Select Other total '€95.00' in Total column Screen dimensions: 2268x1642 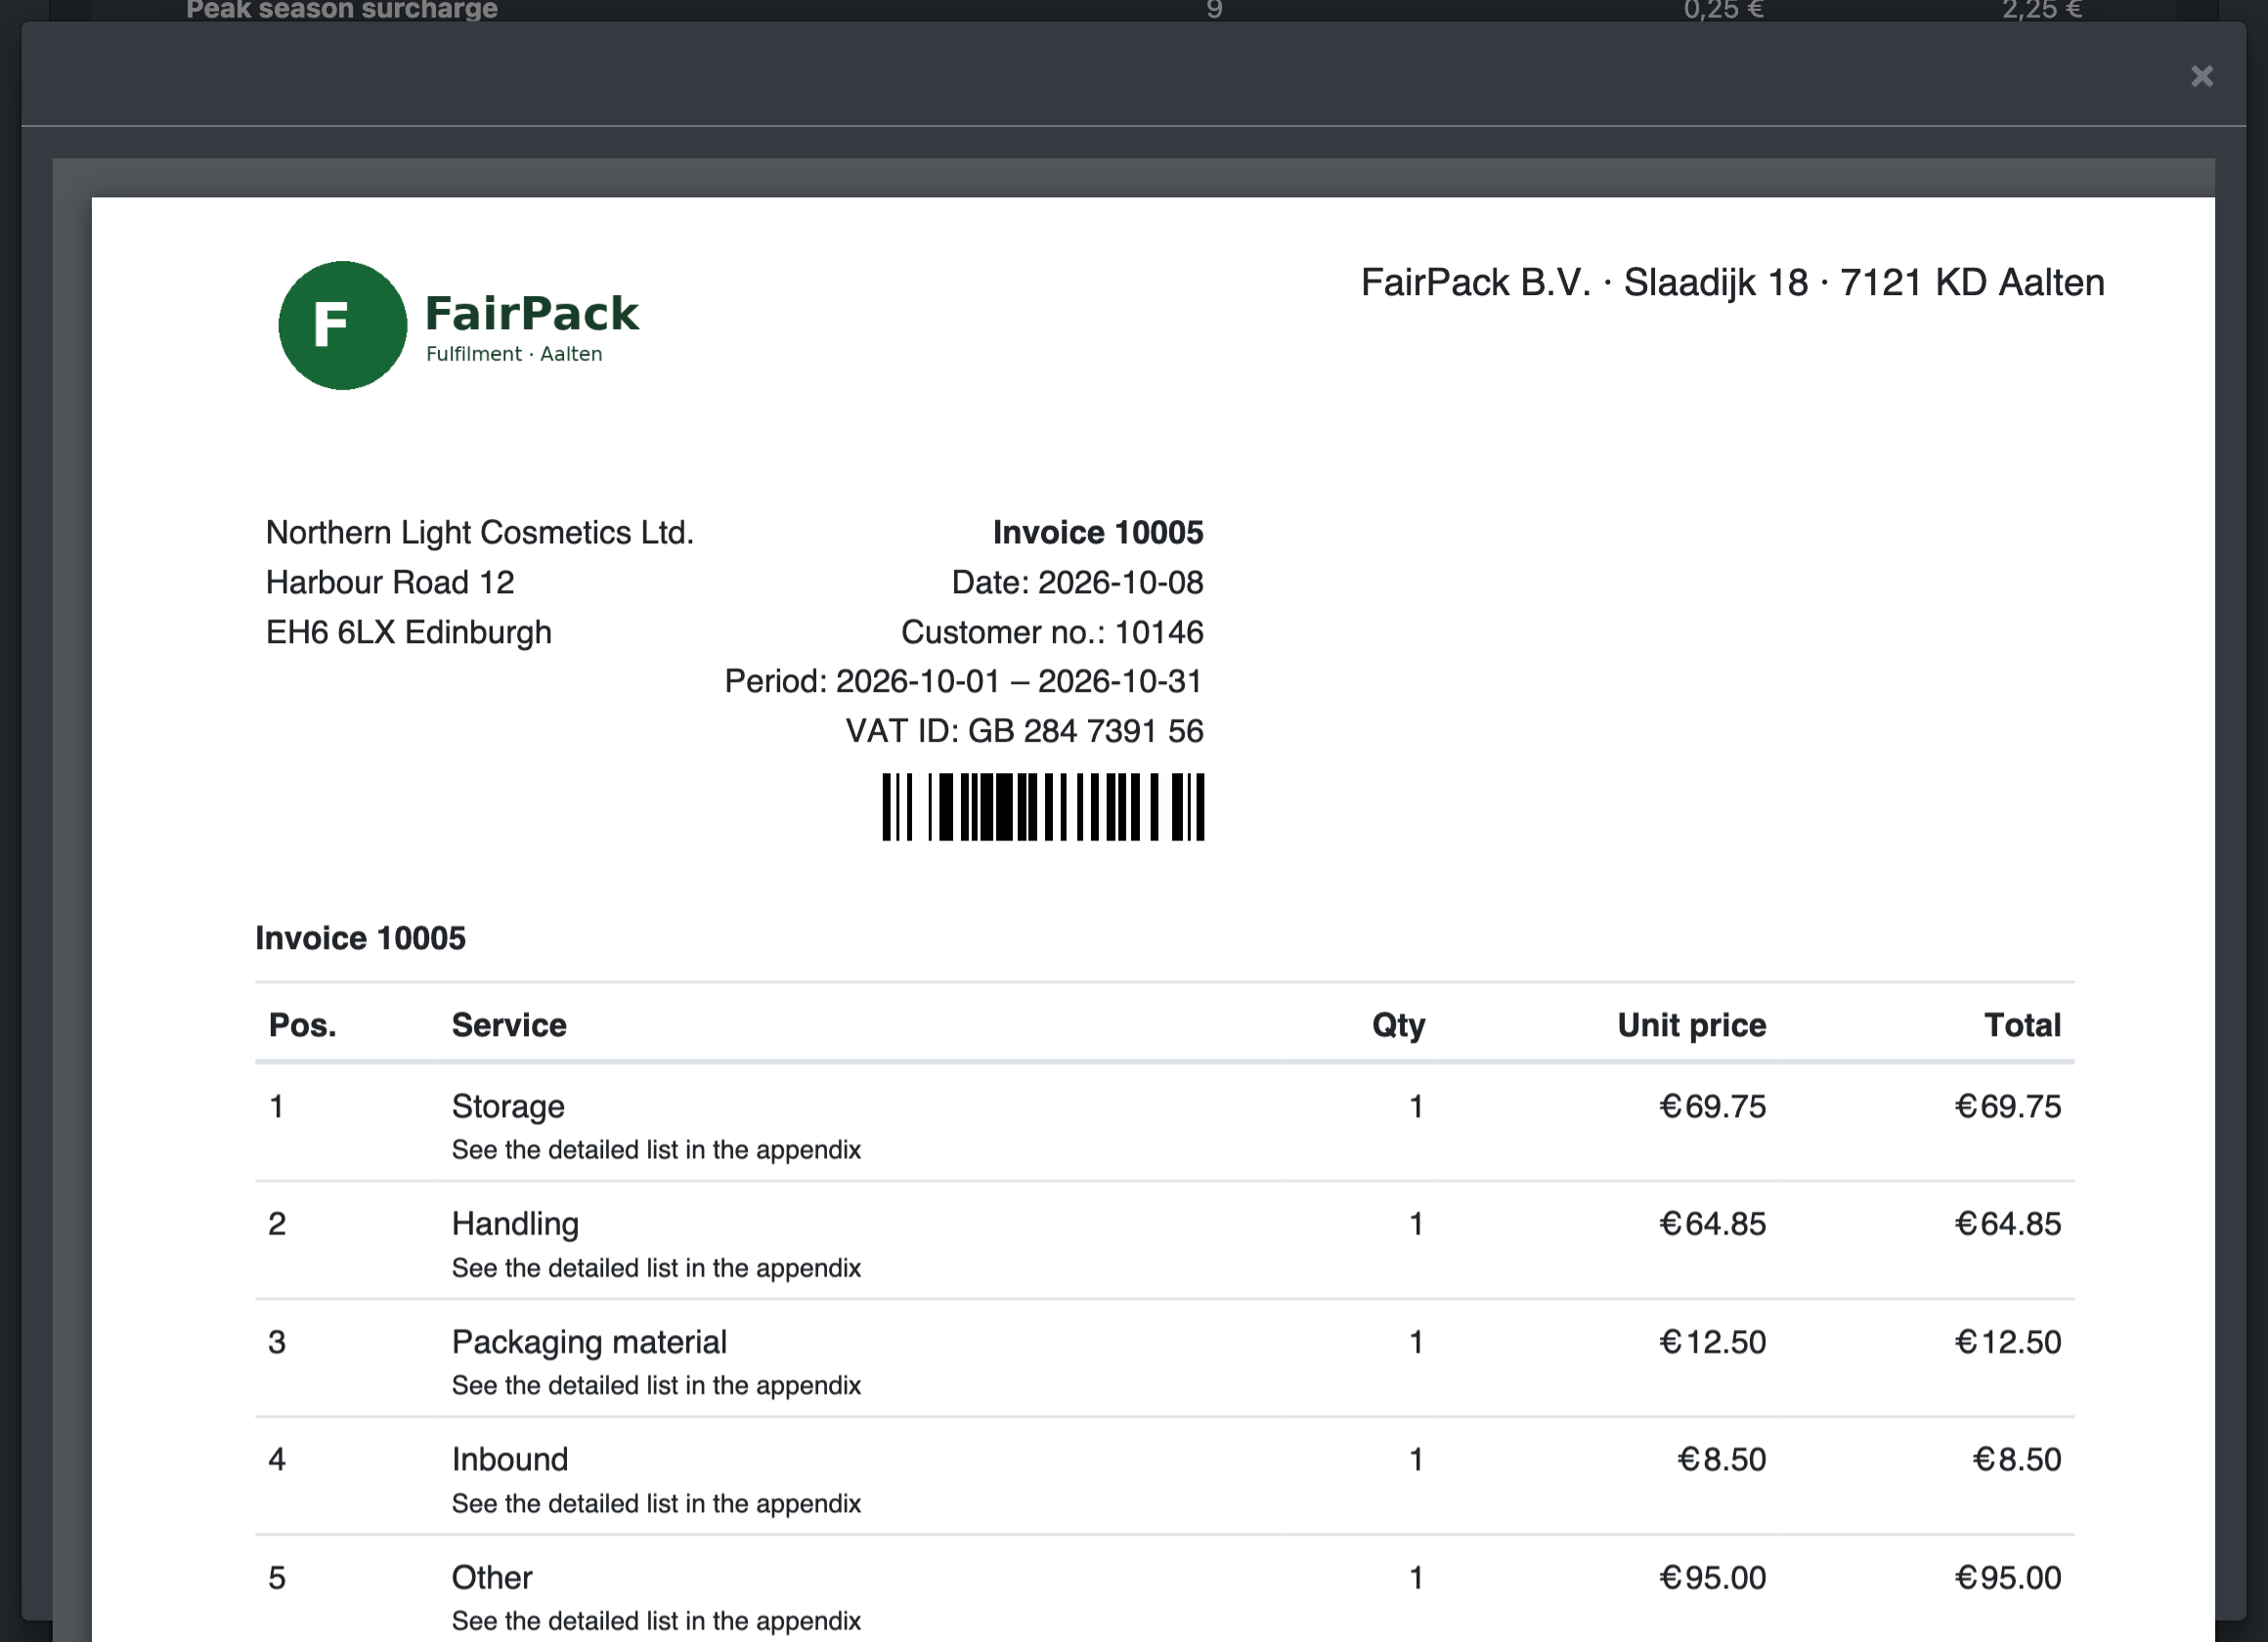(2008, 1577)
